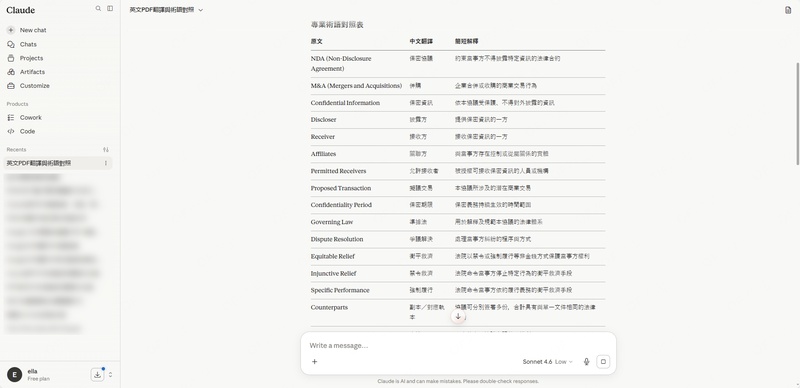
Task: Click the cell Affiliates
Action: coord(323,154)
